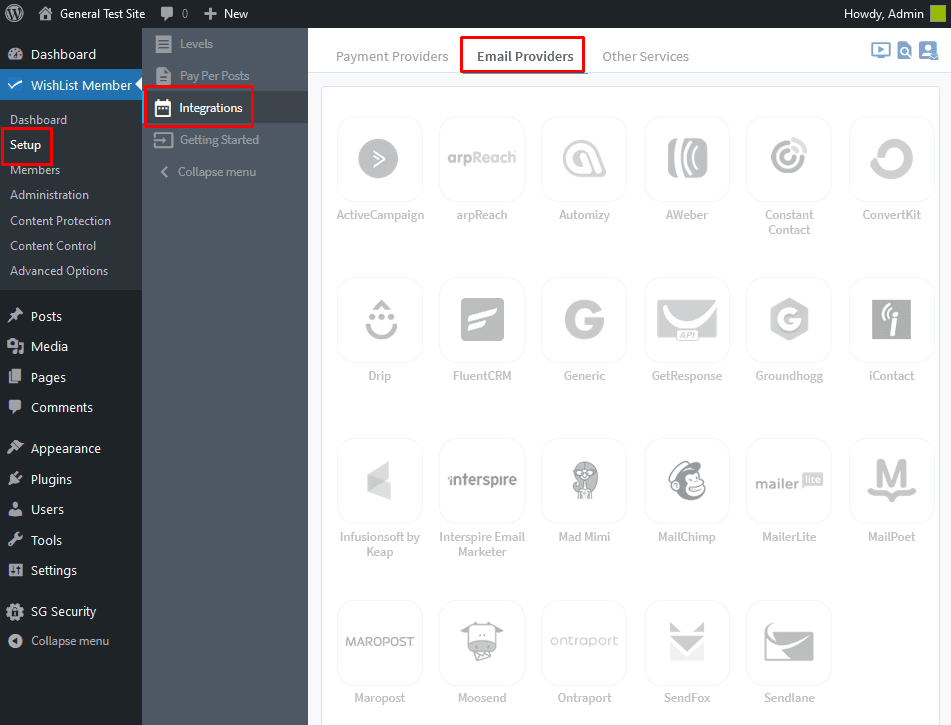
Task: Open Content Control section
Action: click(53, 246)
